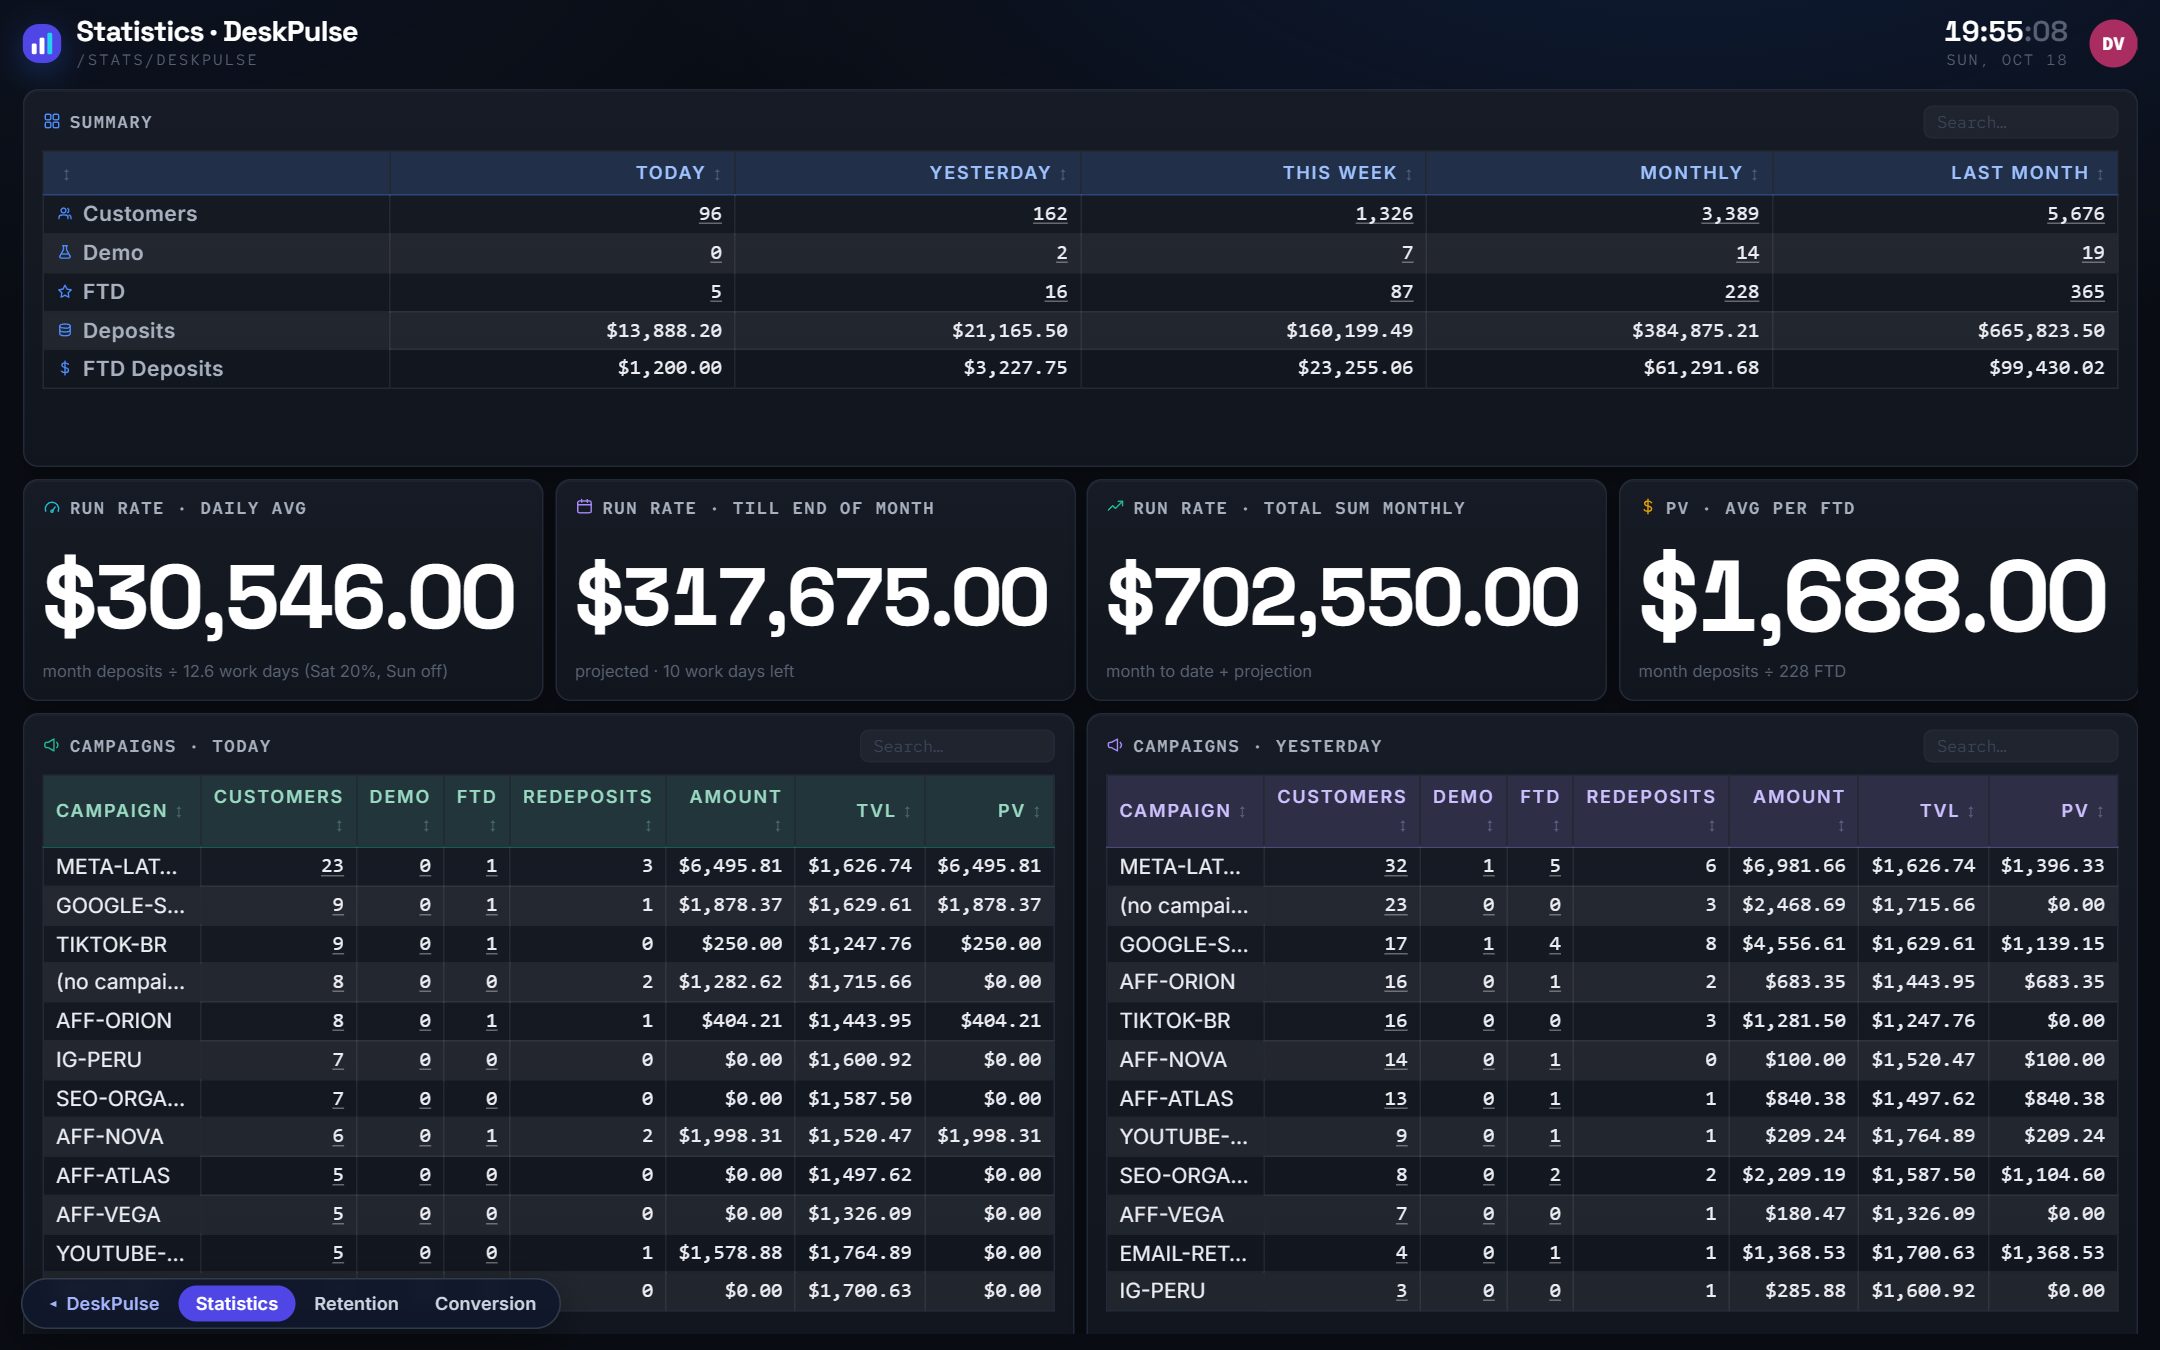Select the AFF-NOVA row in Campaigns Today
This screenshot has width=2160, height=1350.
(549, 1136)
